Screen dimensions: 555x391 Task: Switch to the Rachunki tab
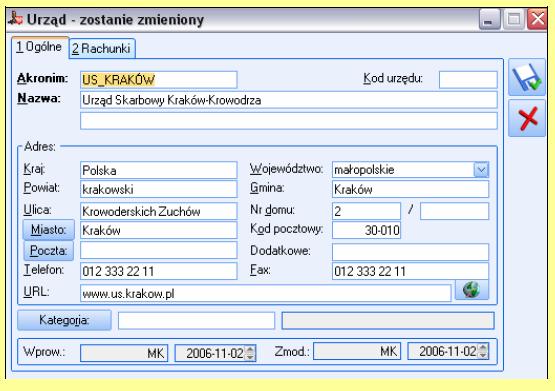coord(102,48)
